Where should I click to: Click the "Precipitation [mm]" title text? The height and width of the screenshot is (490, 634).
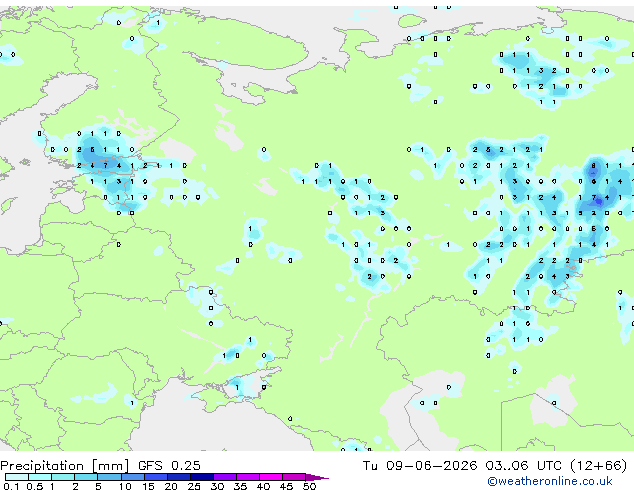[x=64, y=466]
